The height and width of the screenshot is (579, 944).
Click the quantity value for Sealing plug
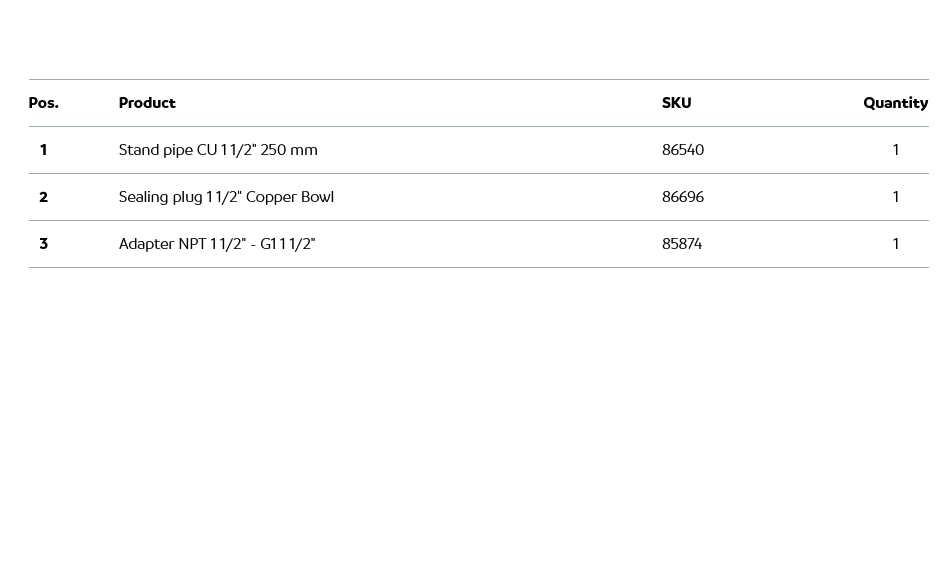[895, 197]
